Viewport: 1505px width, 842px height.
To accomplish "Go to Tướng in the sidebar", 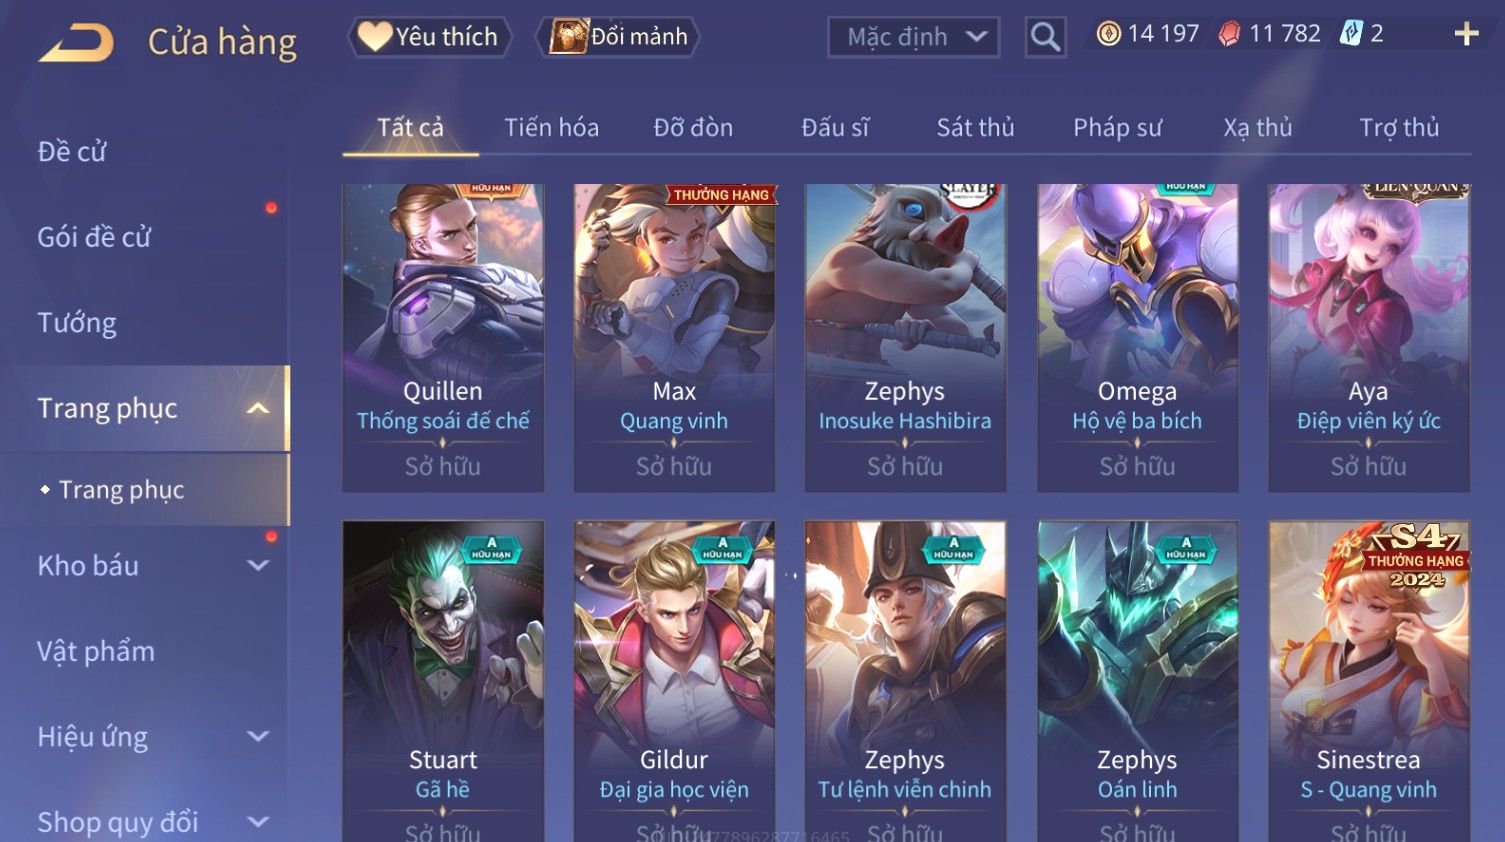I will 77,323.
